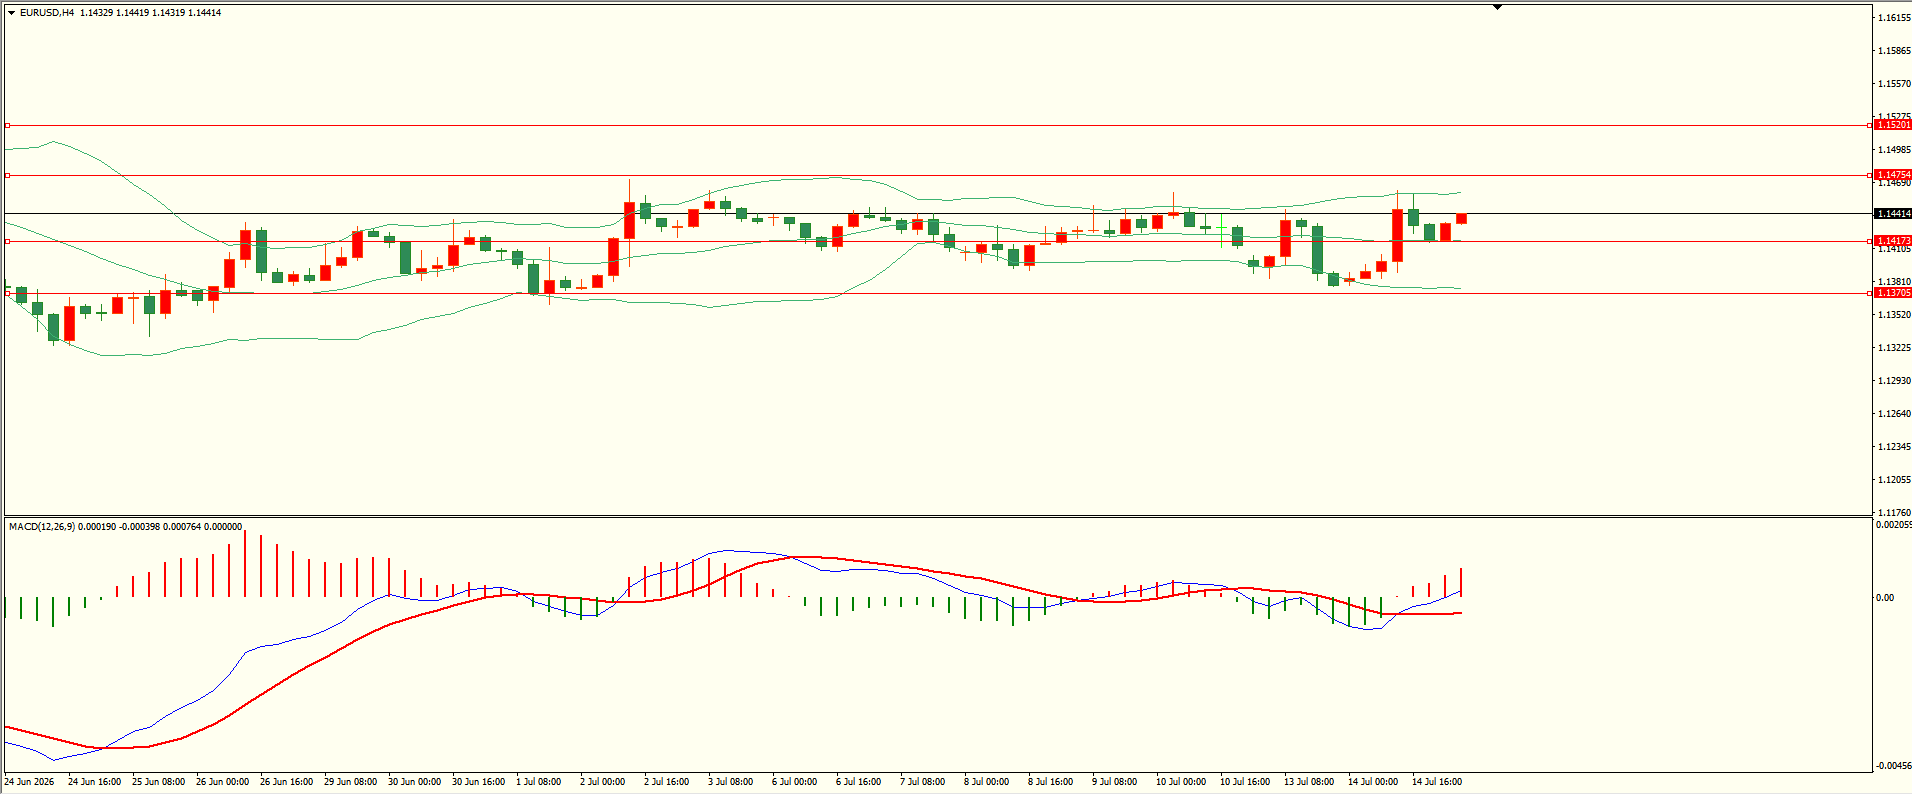
Task: Click the latest red candle on chart
Action: (1461, 218)
